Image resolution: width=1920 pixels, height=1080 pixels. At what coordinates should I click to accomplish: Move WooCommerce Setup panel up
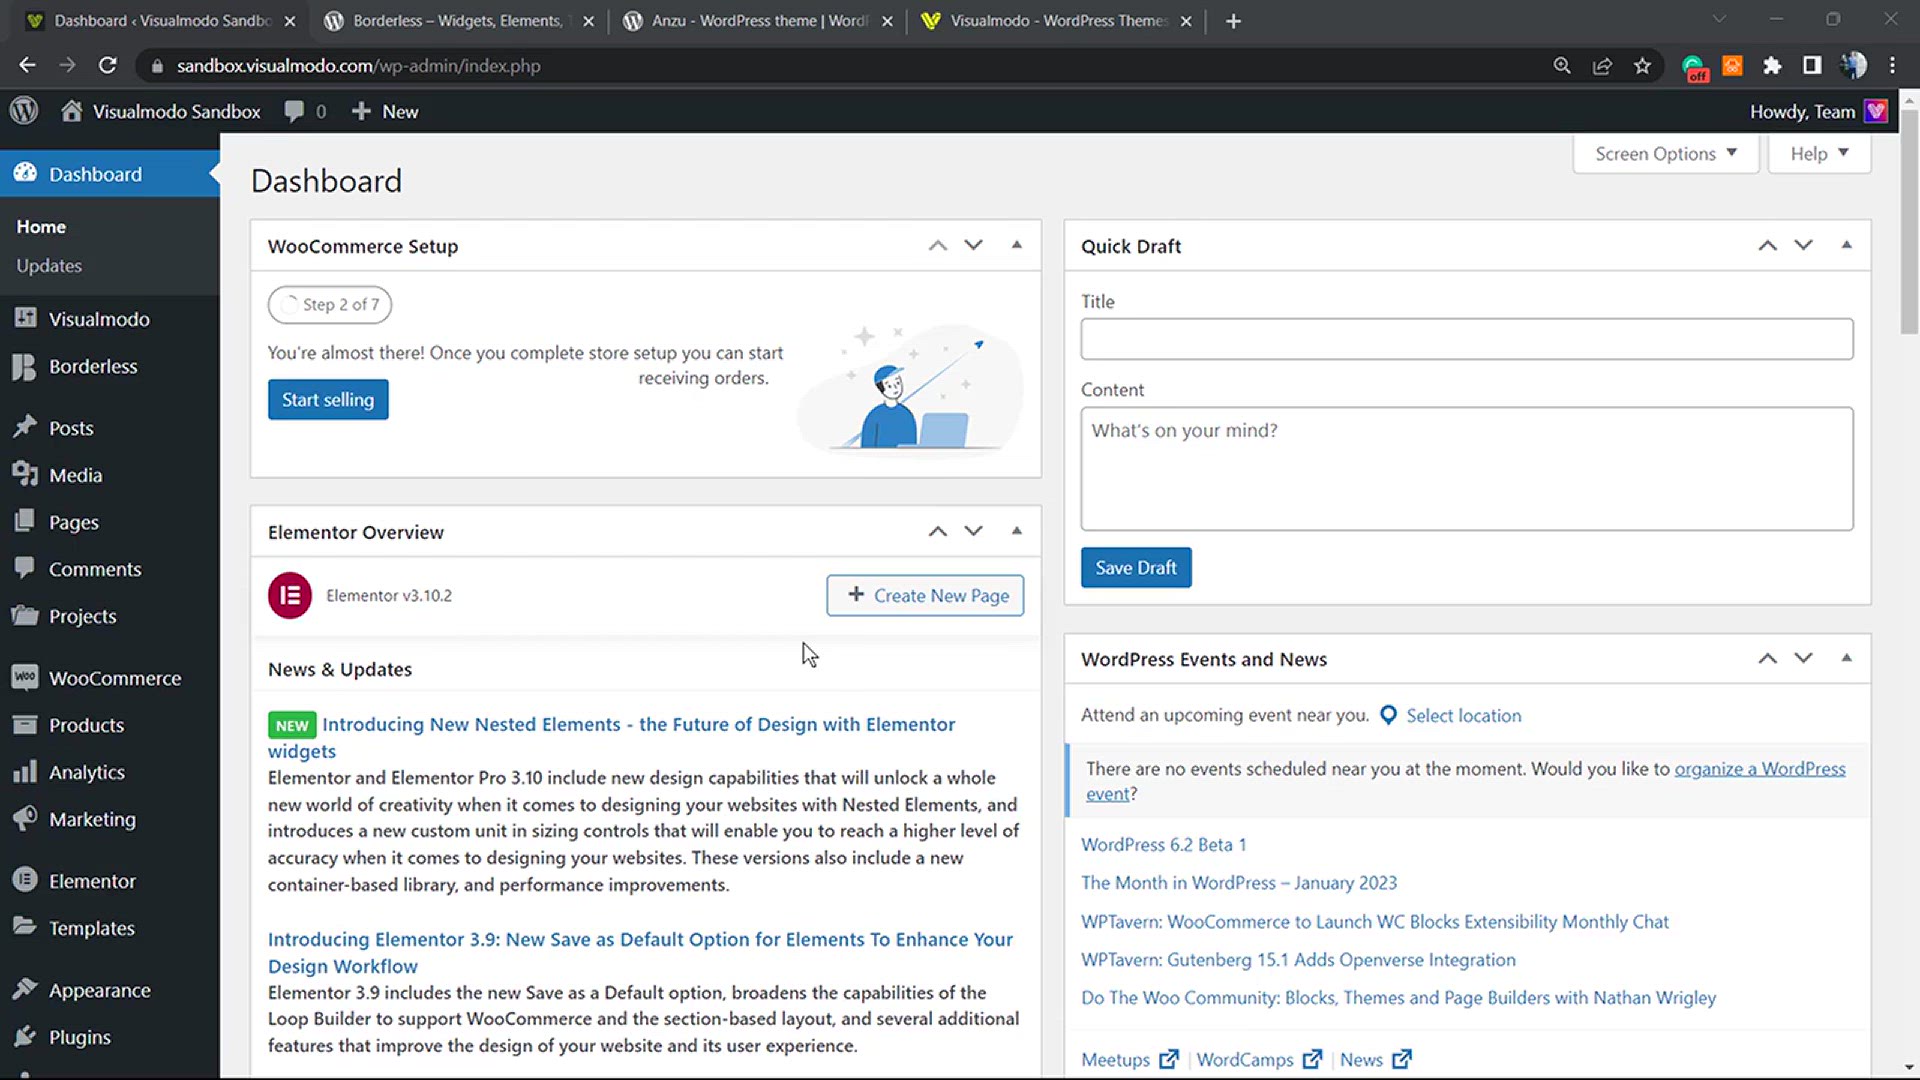937,245
